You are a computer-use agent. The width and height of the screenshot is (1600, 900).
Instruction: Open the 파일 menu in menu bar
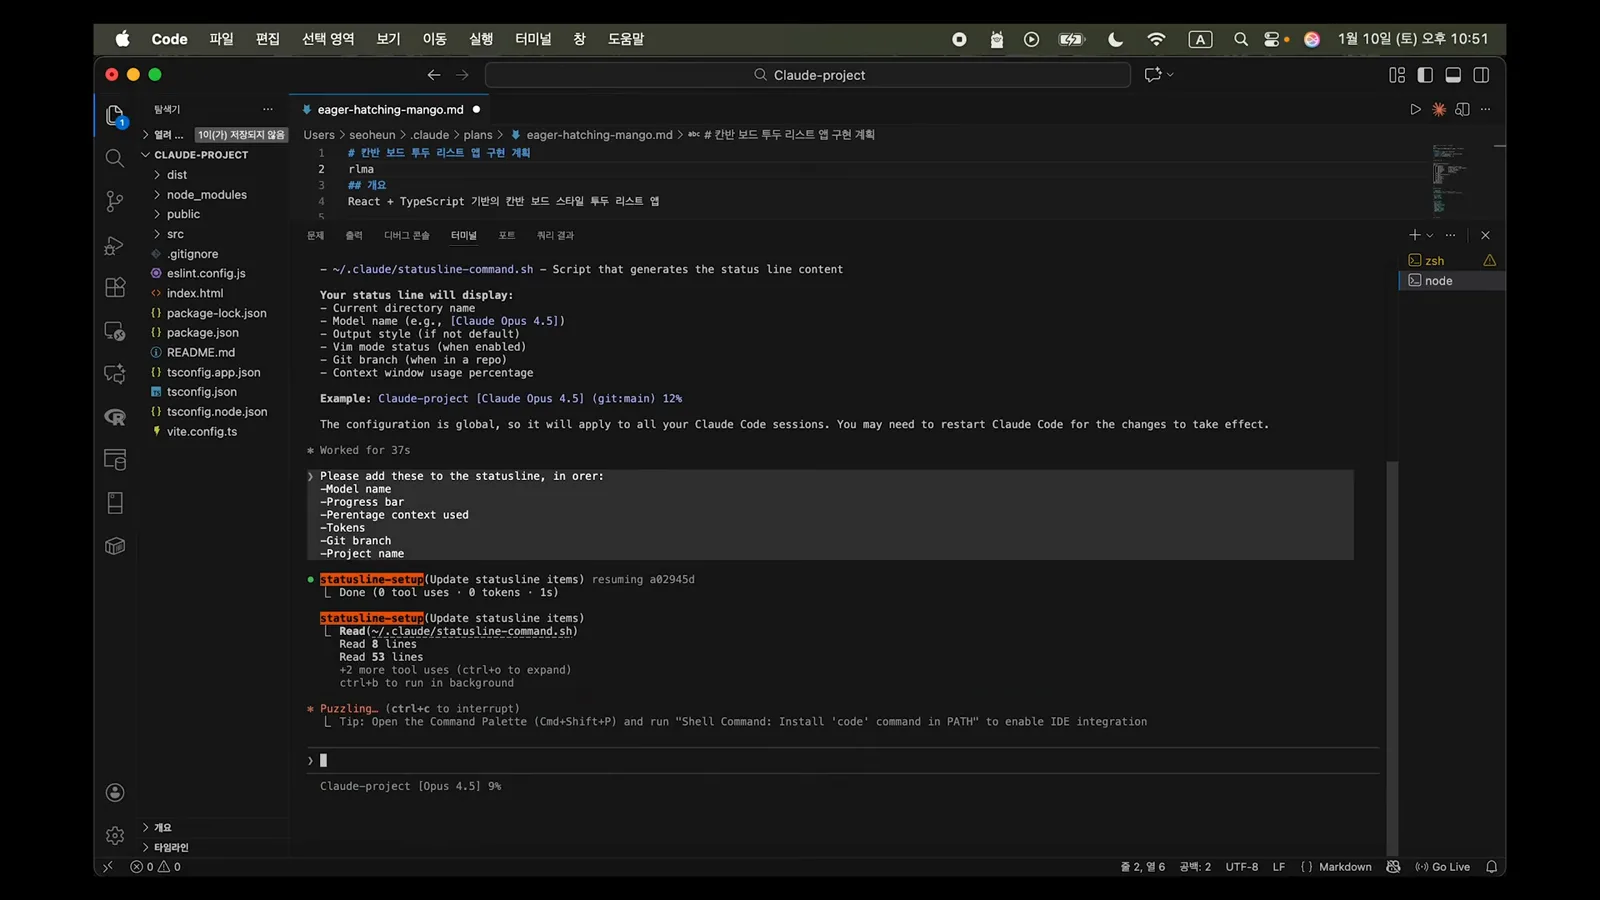tap(221, 39)
